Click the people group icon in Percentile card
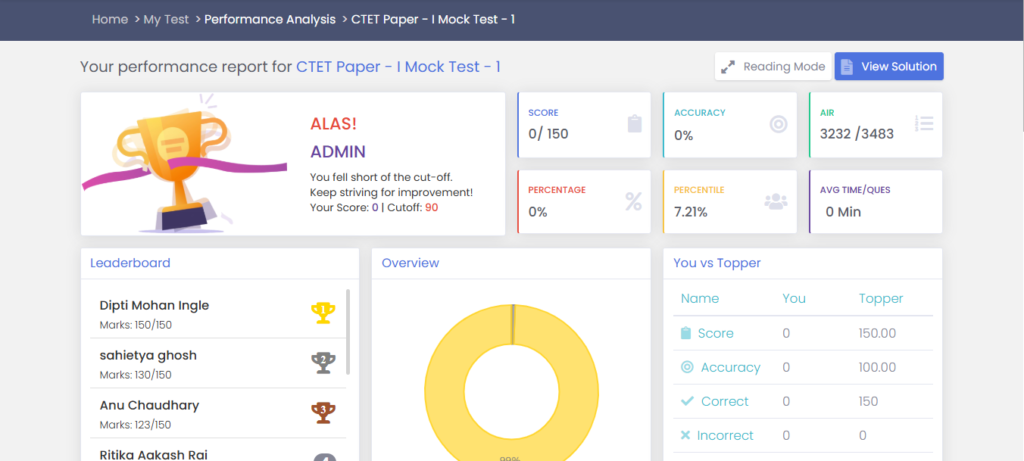This screenshot has width=1024, height=461. pyautogui.click(x=776, y=201)
